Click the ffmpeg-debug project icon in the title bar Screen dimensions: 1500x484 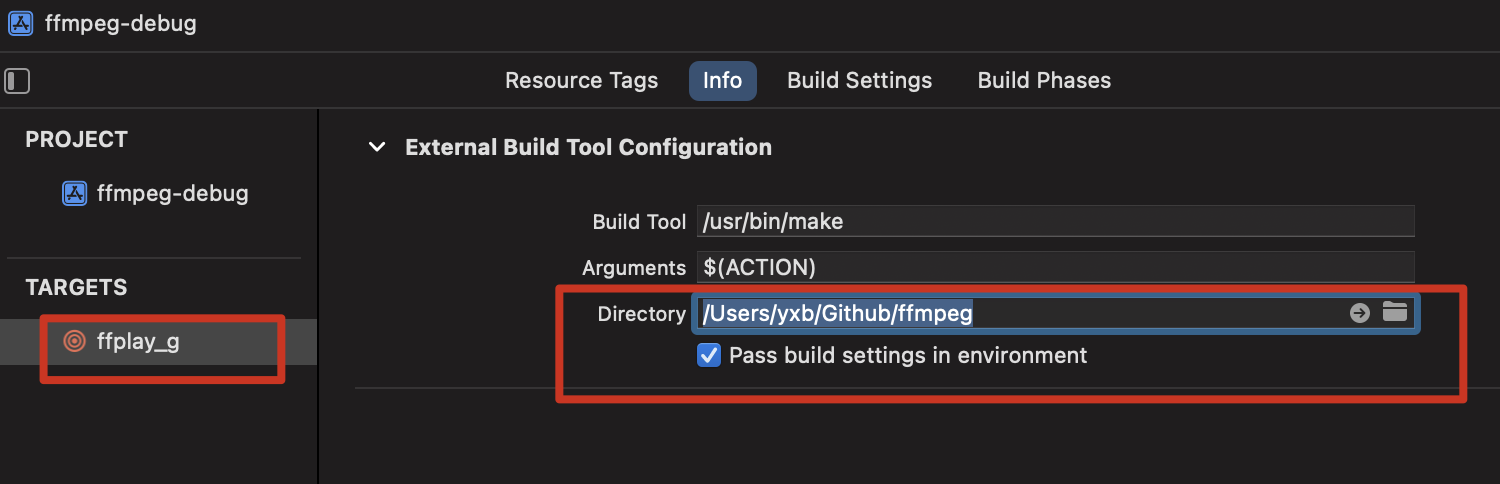tap(20, 23)
